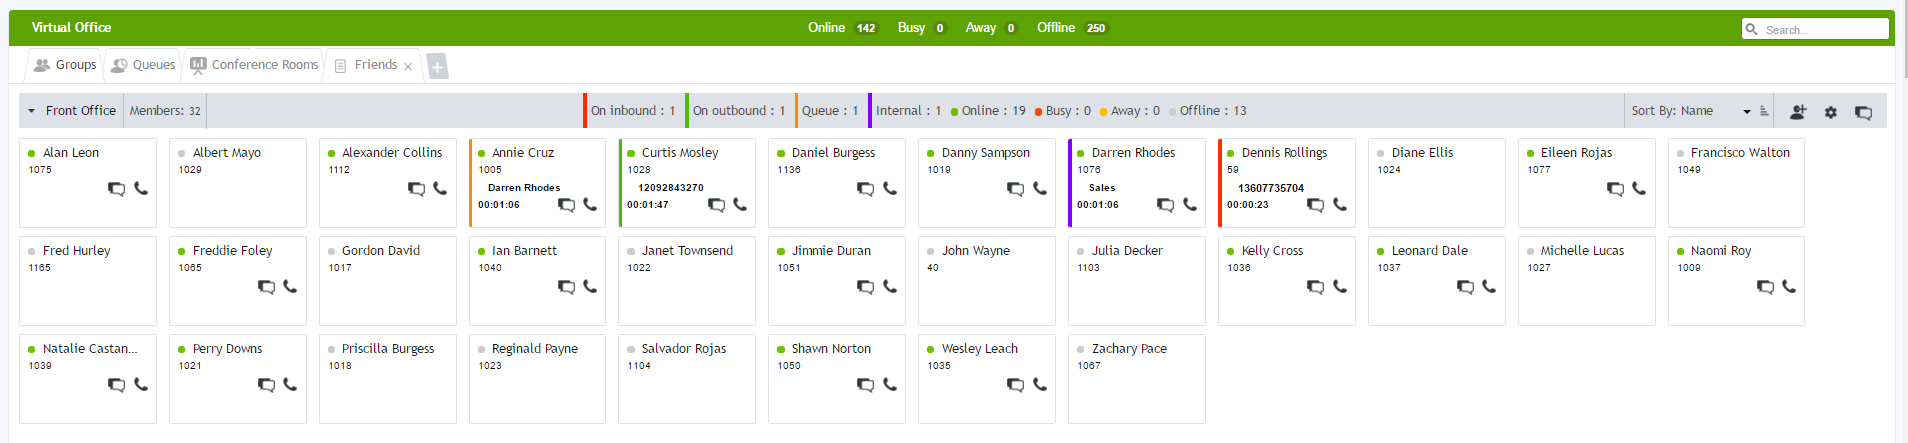
Task: Message Wesley Leach via chat icon
Action: pyautogui.click(x=1015, y=385)
